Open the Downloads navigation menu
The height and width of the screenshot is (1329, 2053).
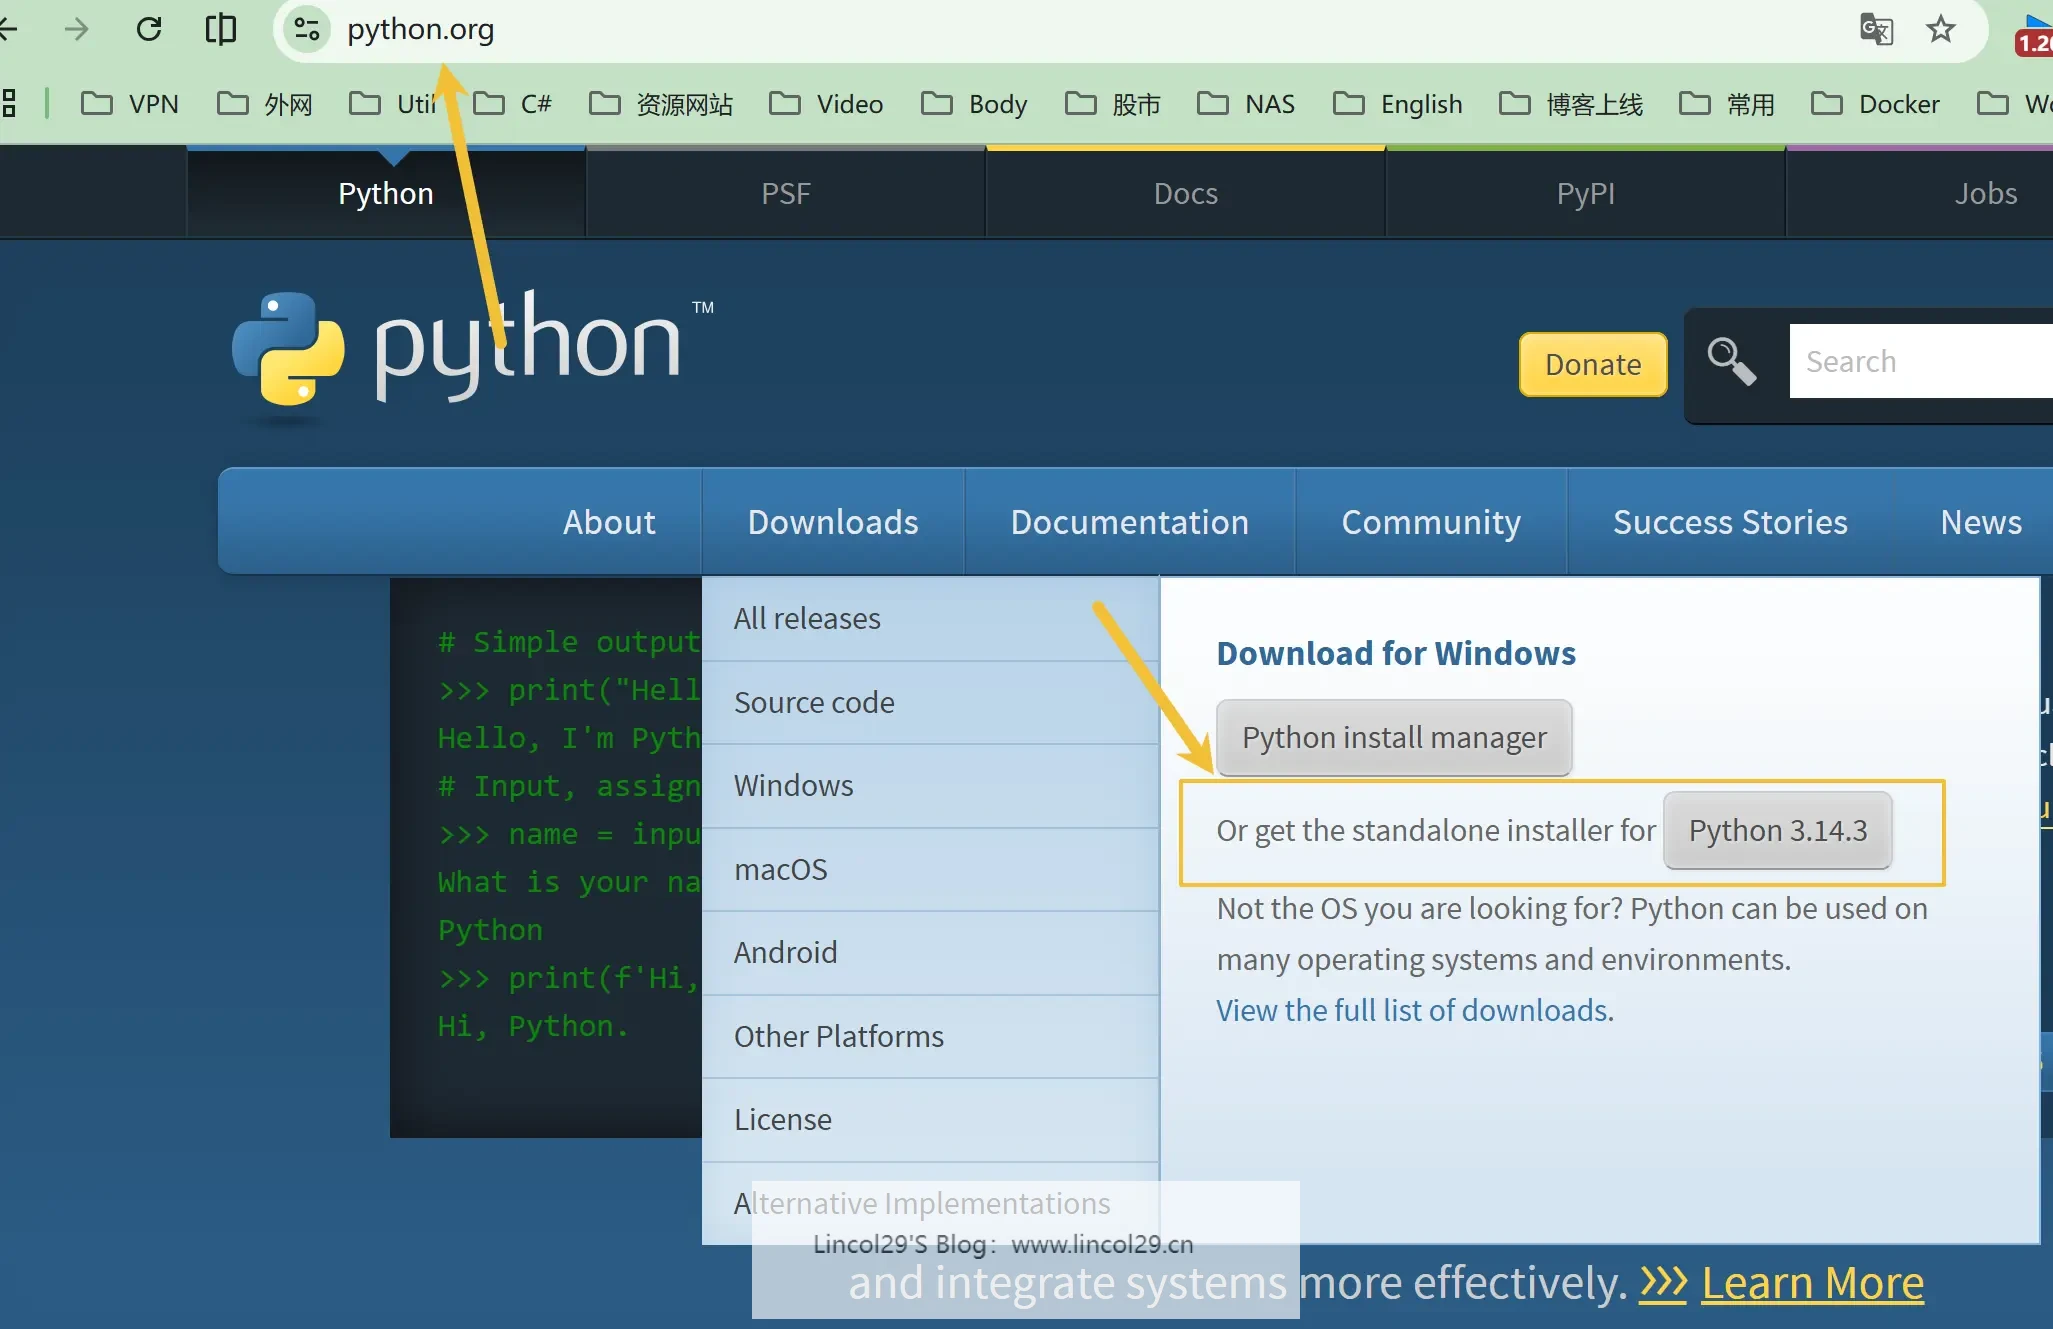click(832, 522)
